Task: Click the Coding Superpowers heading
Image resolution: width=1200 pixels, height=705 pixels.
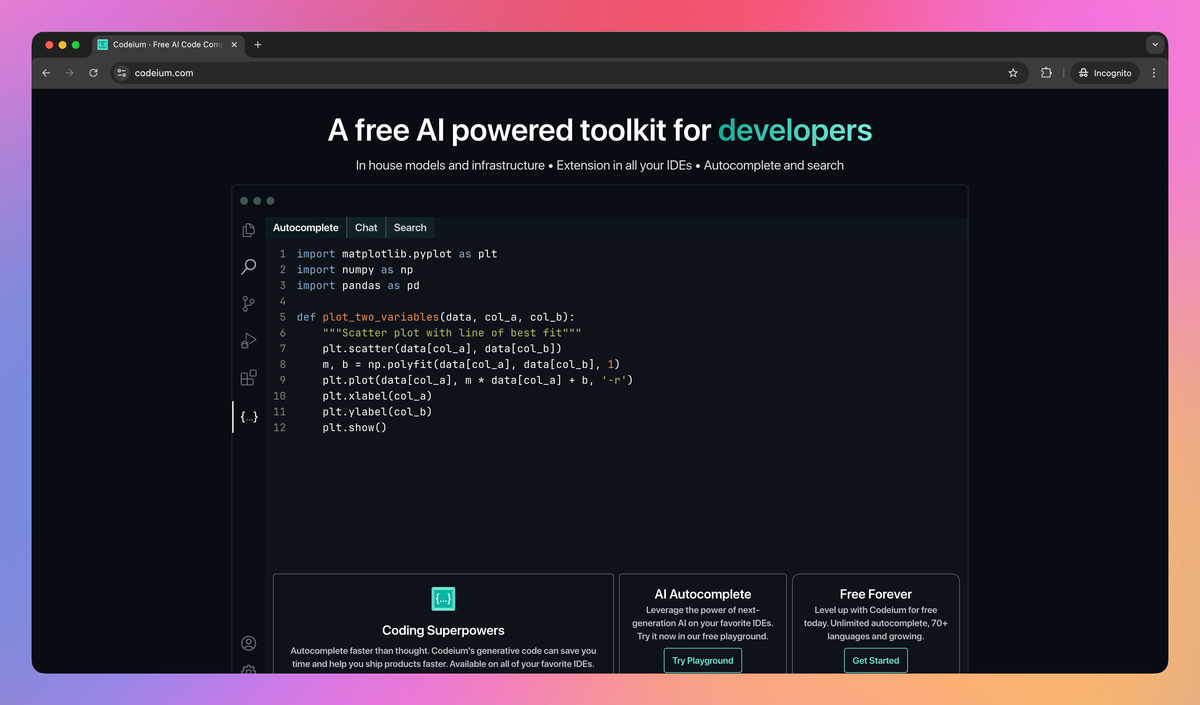Action: [x=443, y=631]
